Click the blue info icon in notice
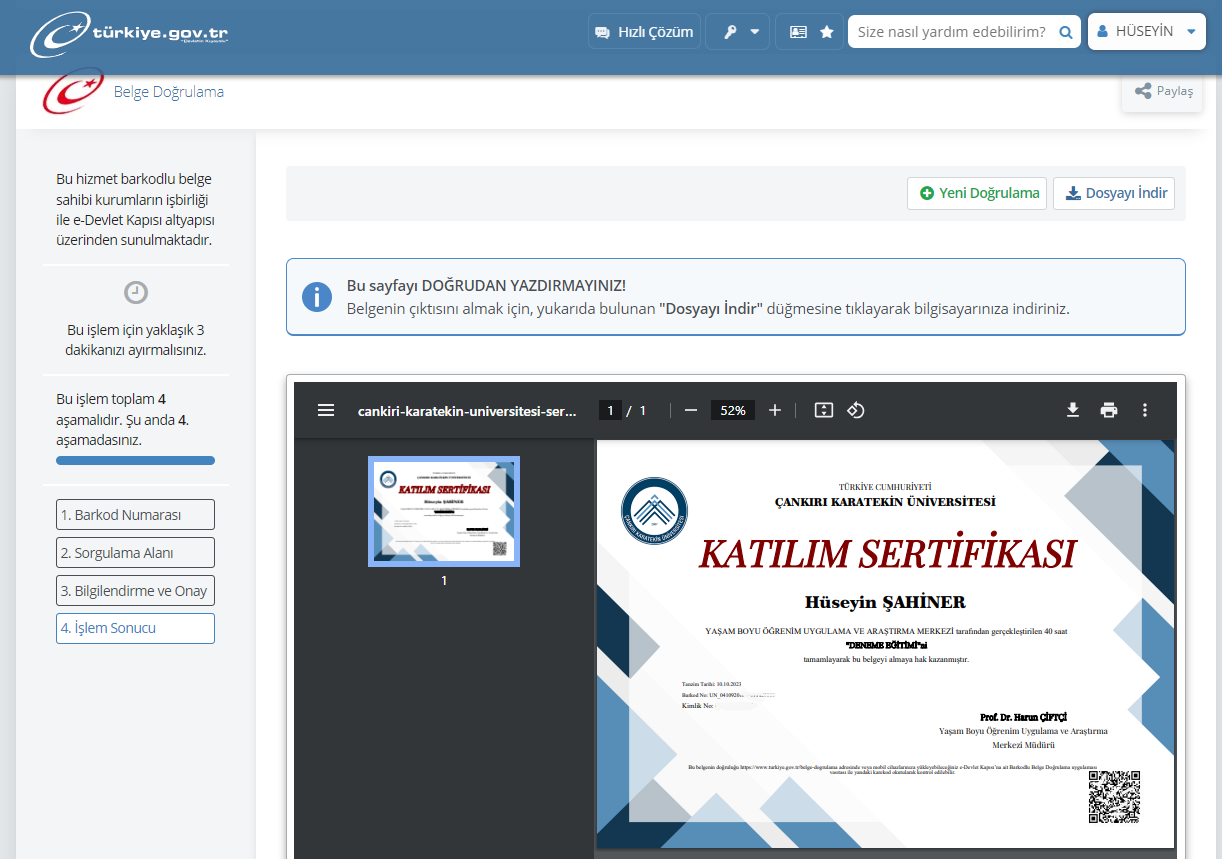Image resolution: width=1222 pixels, height=859 pixels. (x=317, y=297)
